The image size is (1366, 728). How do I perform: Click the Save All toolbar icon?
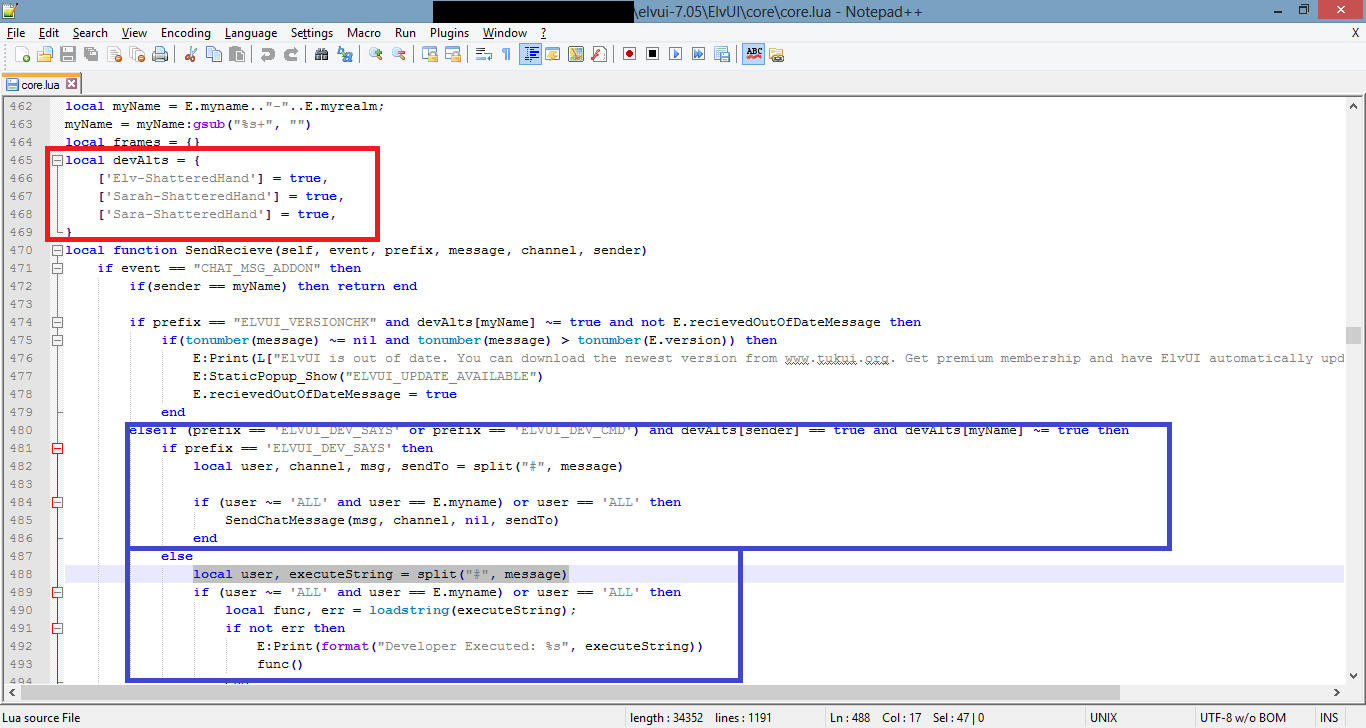(x=91, y=54)
